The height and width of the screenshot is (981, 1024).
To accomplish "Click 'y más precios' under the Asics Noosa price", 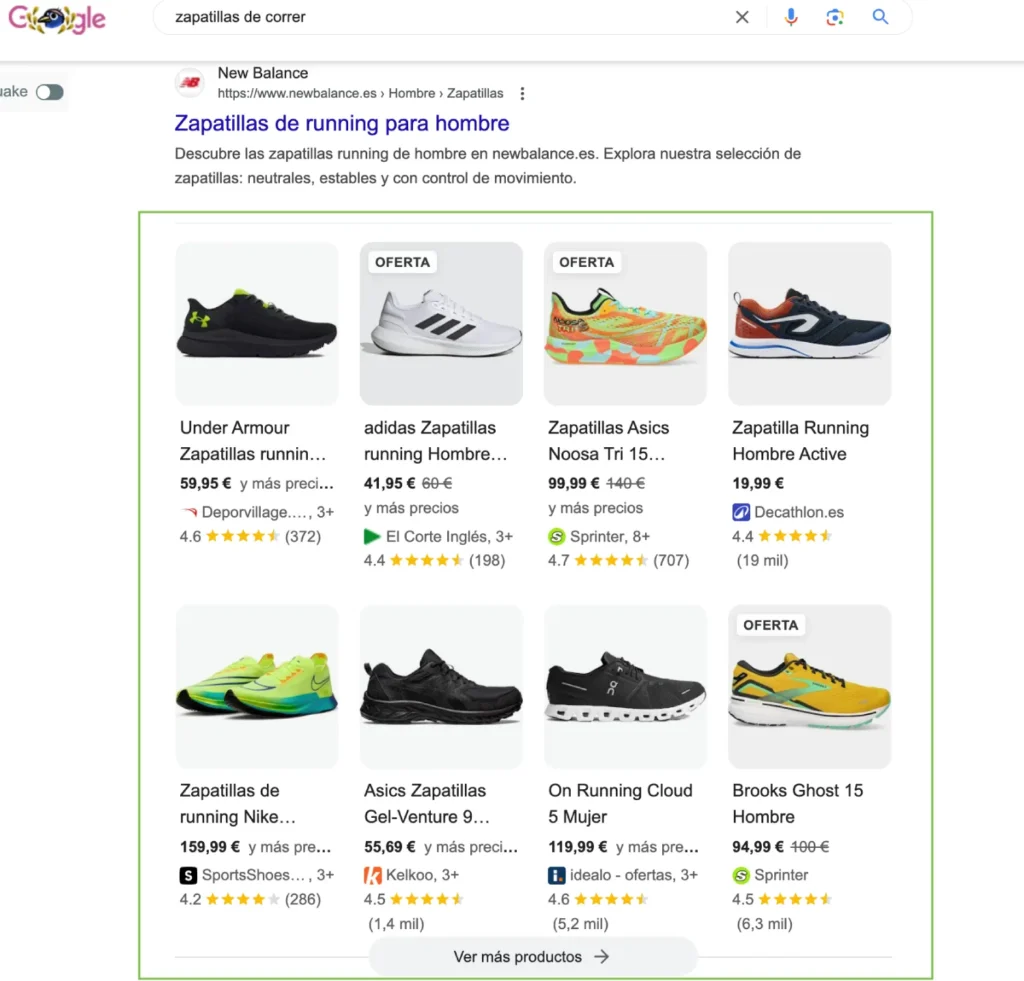I will tap(596, 508).
